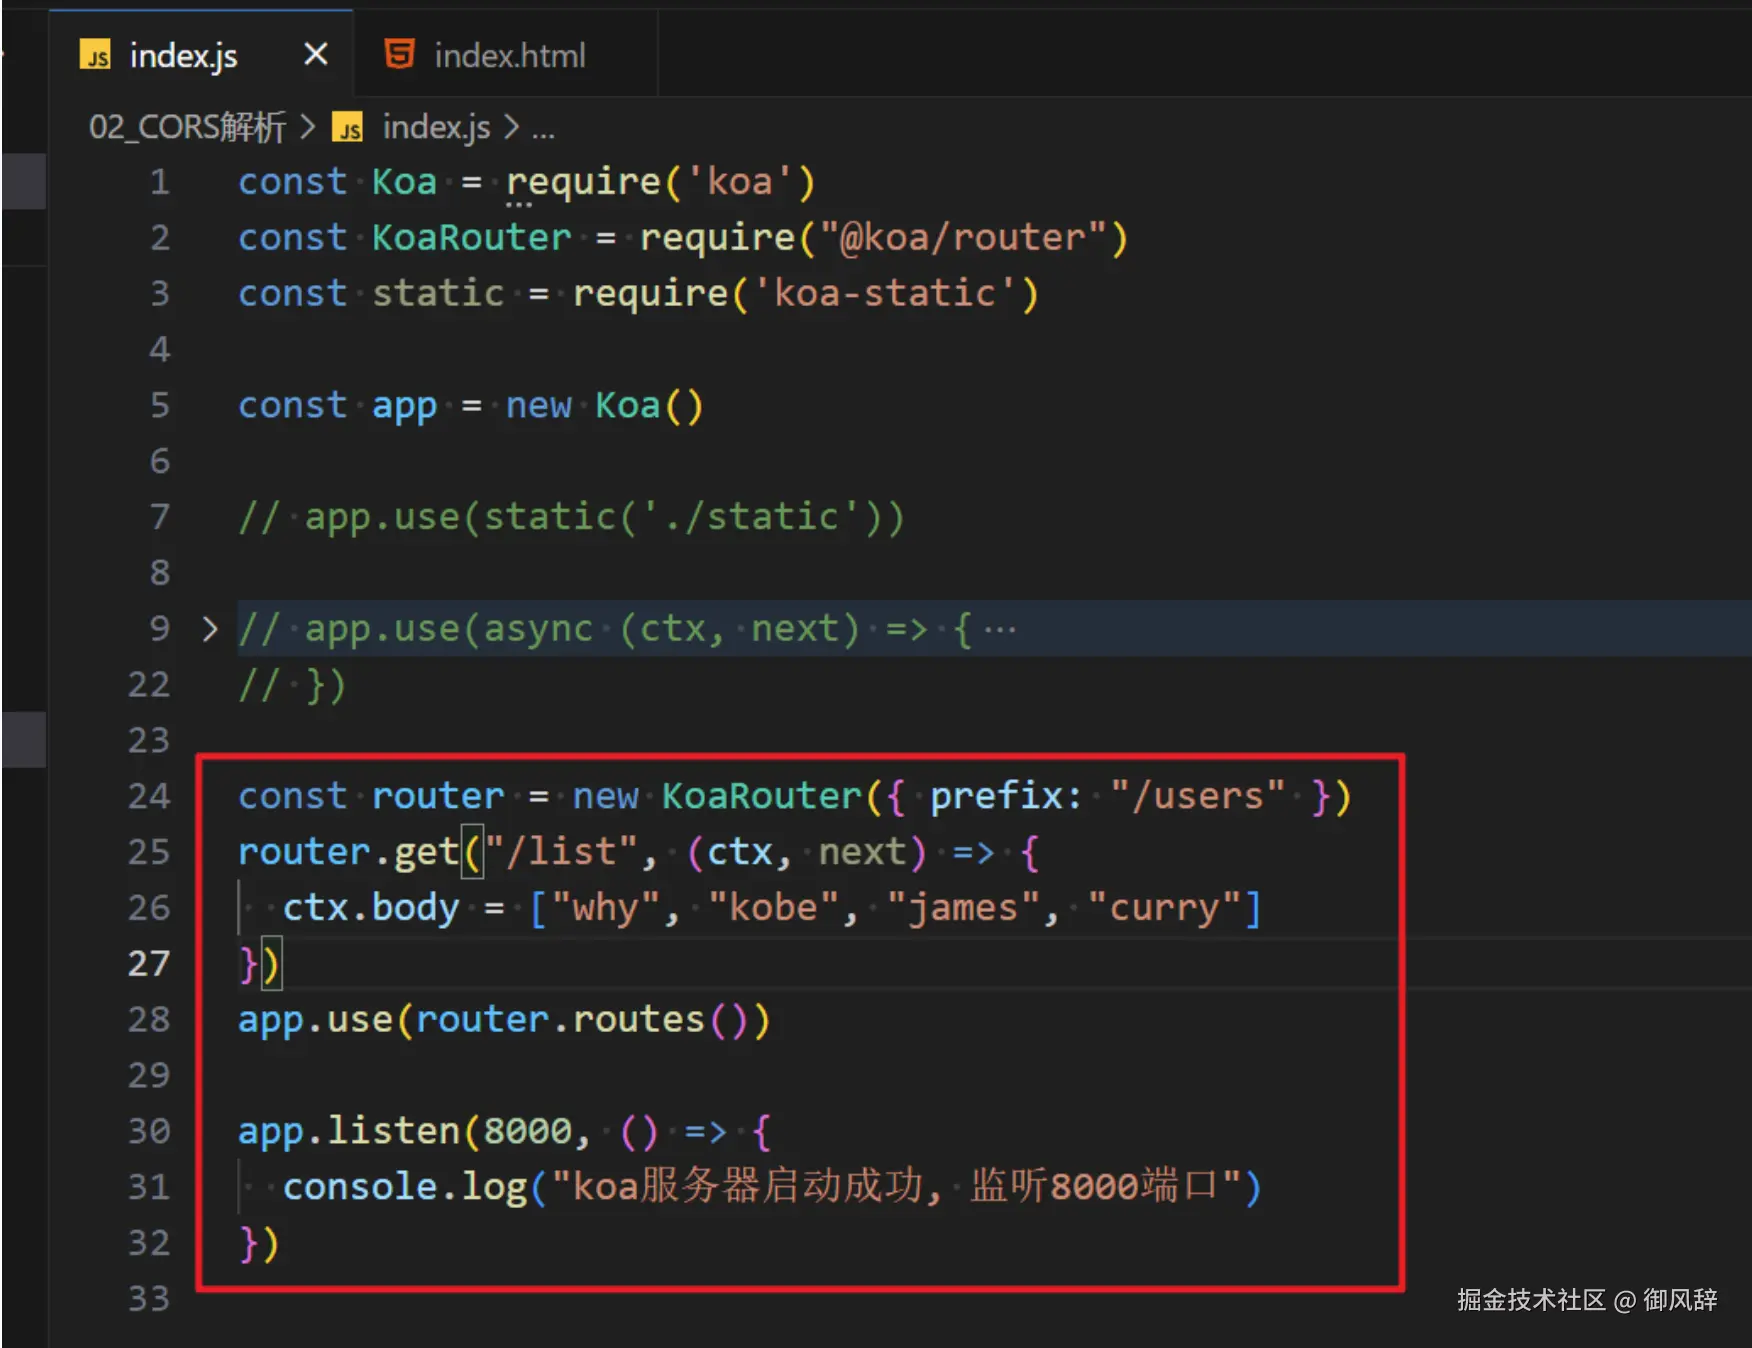Click the app variable on line 5
The width and height of the screenshot is (1752, 1348).
coord(404,406)
